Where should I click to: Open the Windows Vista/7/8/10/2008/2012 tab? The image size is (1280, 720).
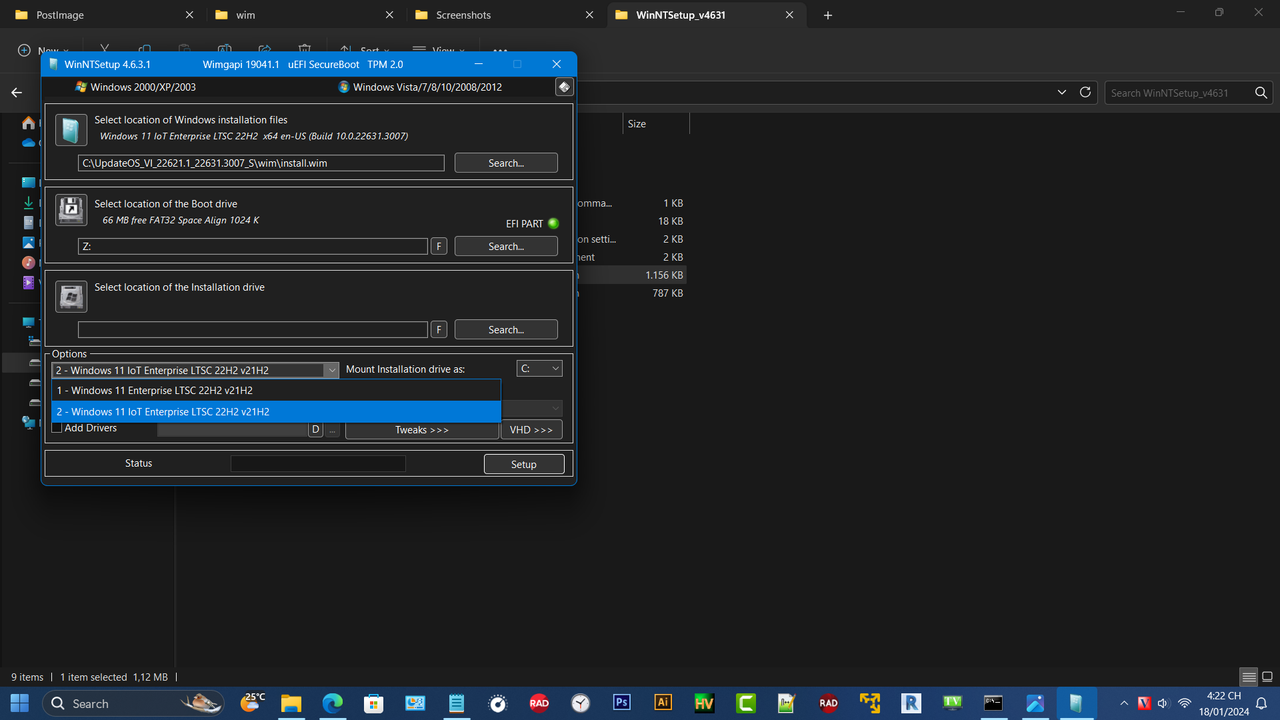click(420, 87)
